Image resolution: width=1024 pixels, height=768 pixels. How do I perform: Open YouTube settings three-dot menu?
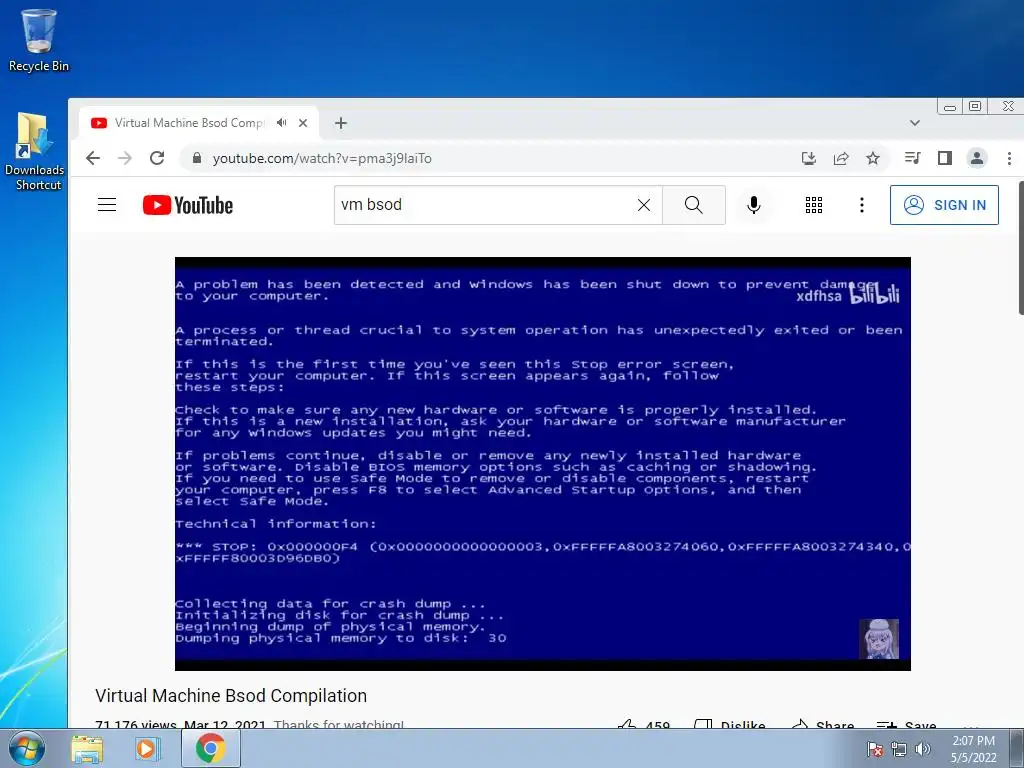862,205
